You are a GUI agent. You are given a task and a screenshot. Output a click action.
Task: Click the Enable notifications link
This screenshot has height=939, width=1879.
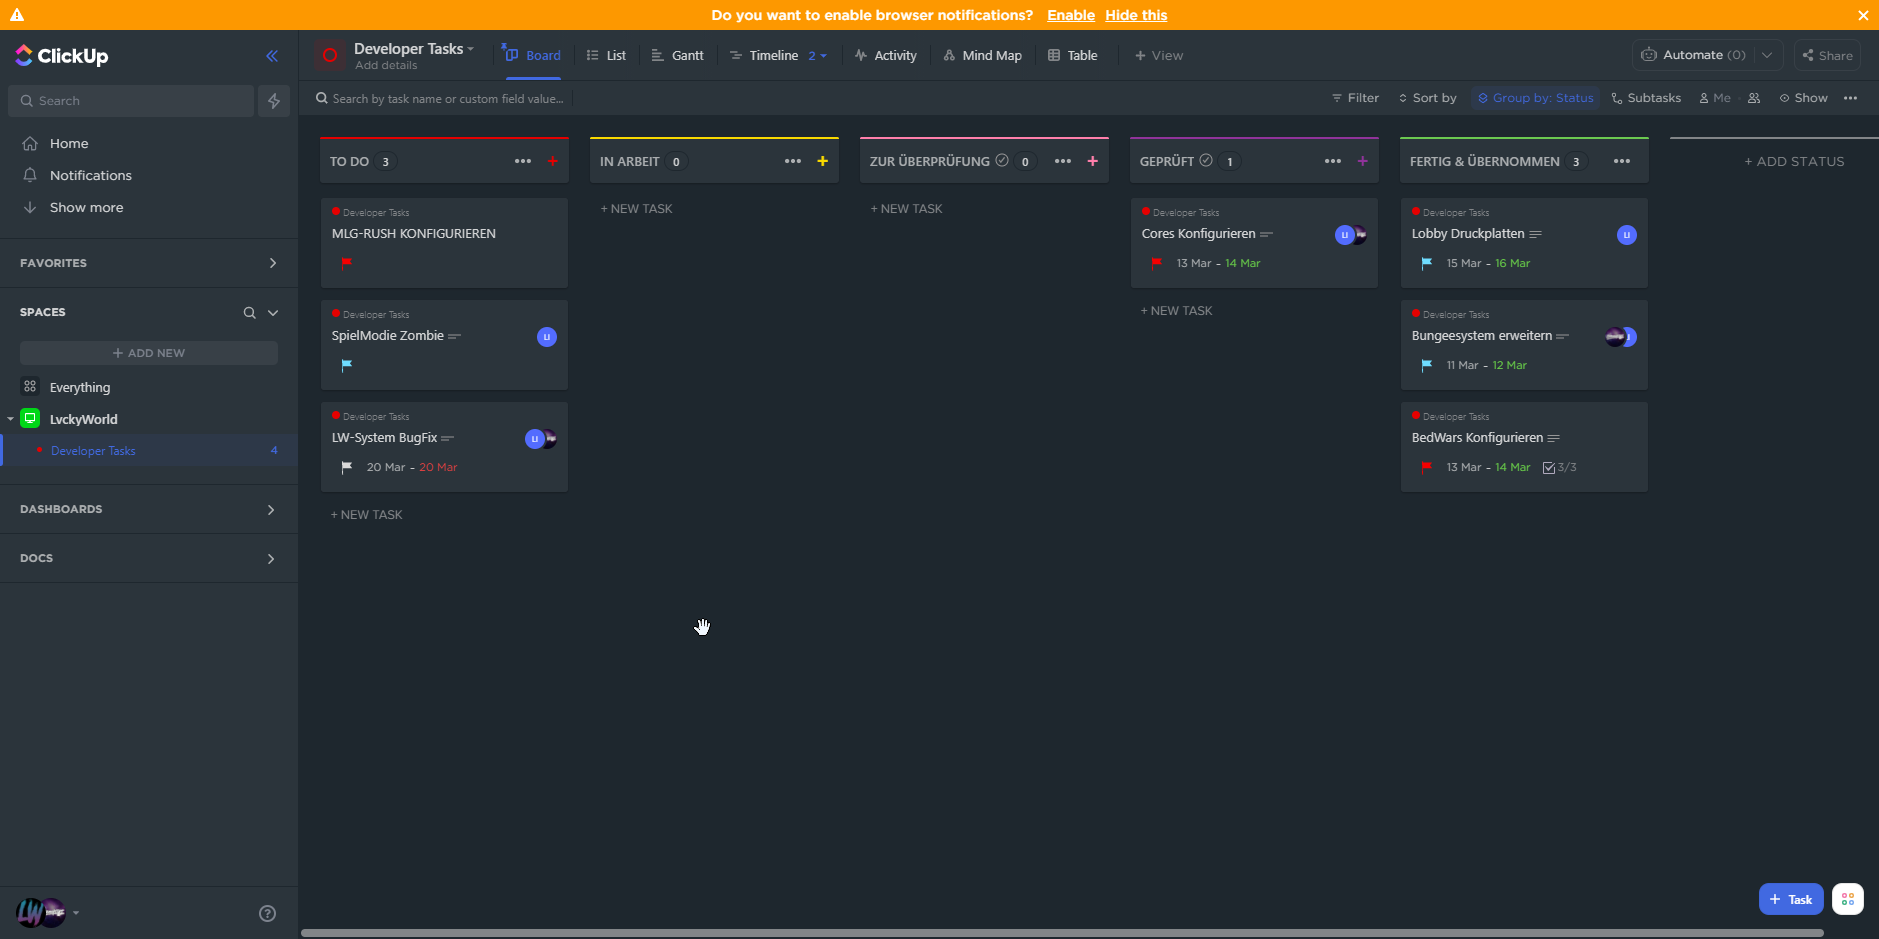click(1070, 15)
